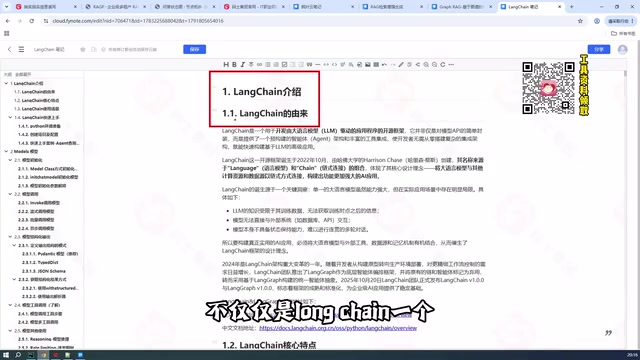Switch to the '大纲' outline panel tab

(8, 74)
